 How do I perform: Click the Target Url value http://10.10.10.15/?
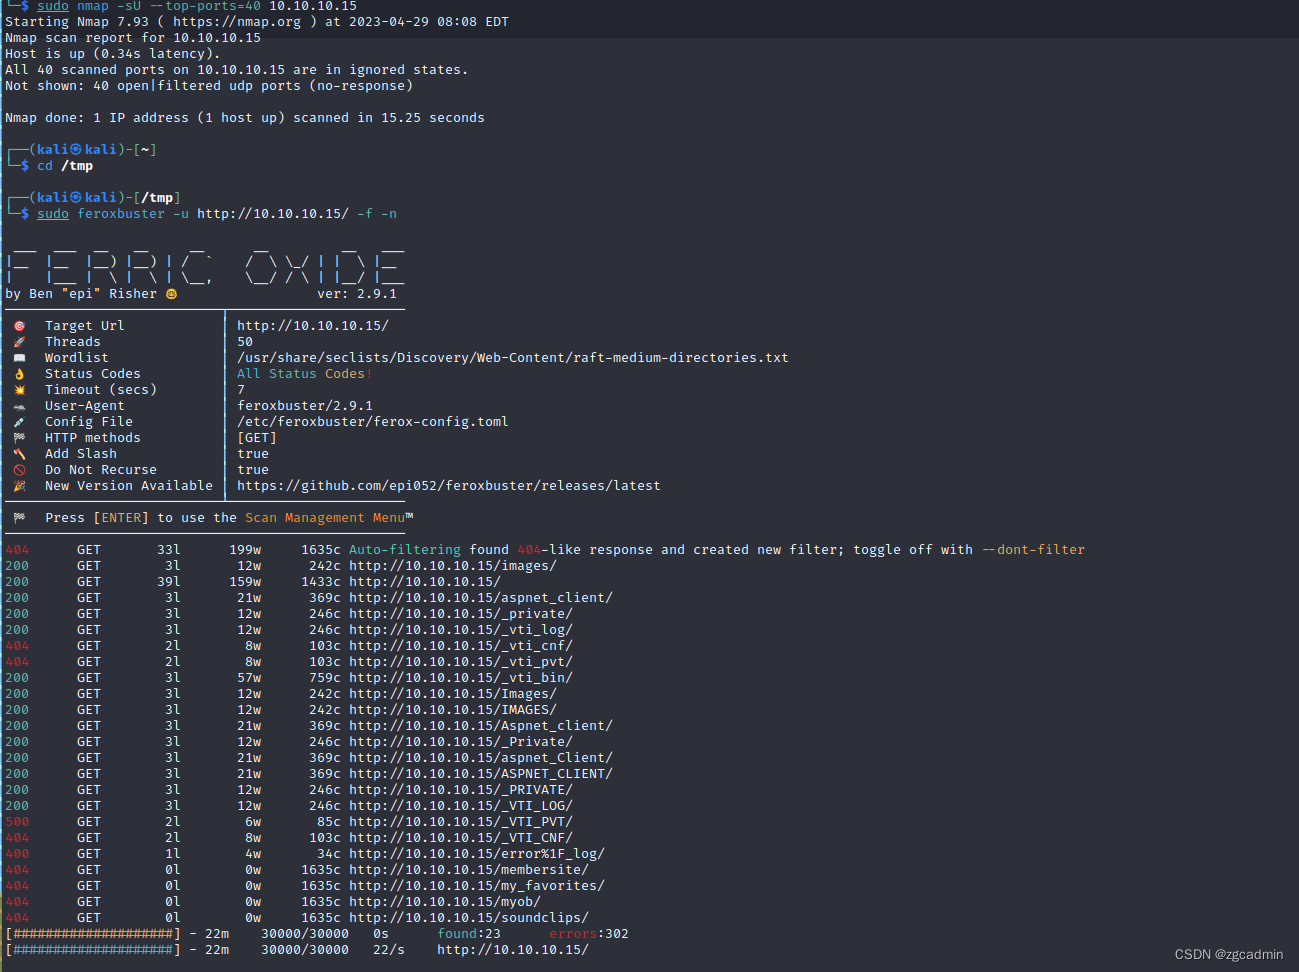click(x=313, y=326)
